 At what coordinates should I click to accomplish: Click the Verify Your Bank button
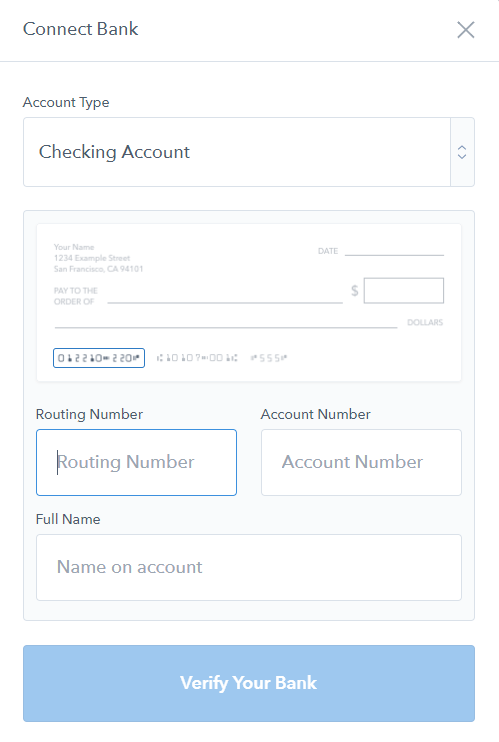249,683
